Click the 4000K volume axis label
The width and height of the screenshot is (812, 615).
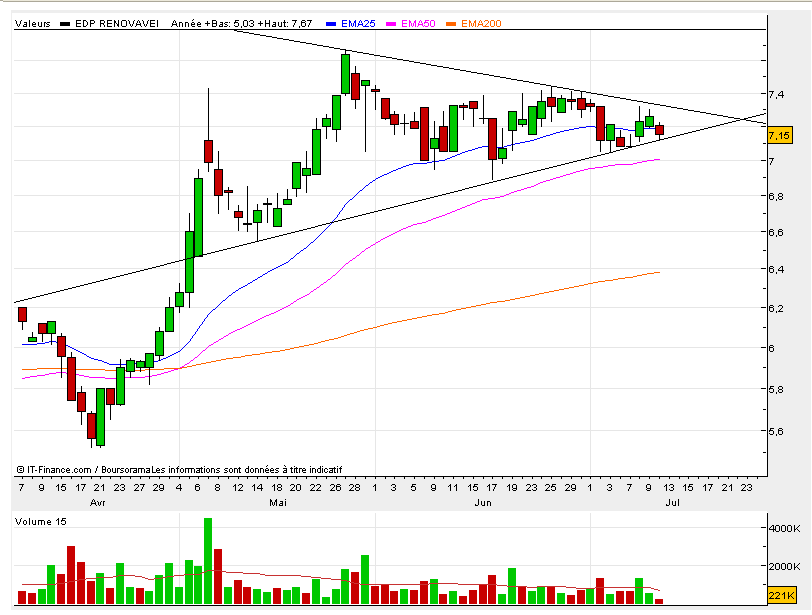tap(785, 529)
